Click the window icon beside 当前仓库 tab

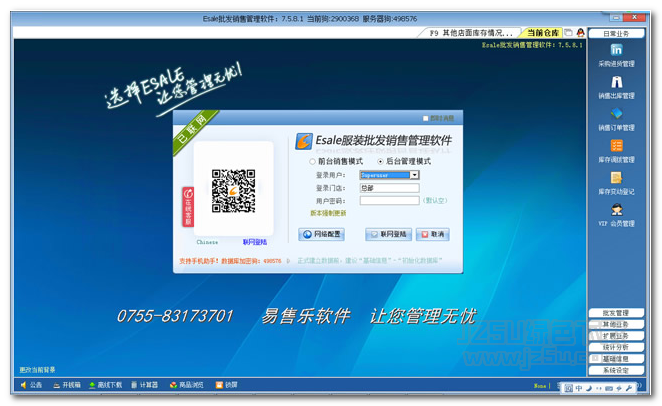click(568, 32)
